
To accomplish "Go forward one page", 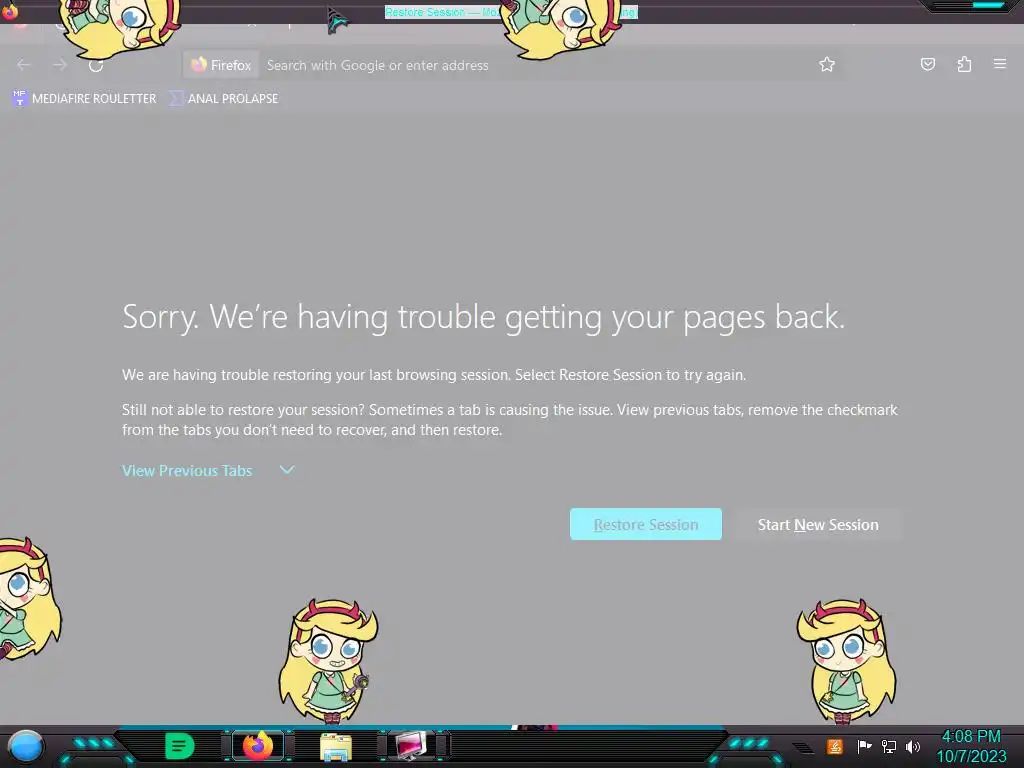I will pos(59,65).
